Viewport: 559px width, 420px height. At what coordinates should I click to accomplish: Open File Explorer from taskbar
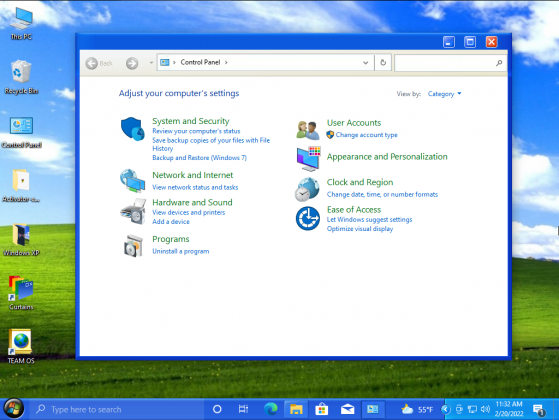(x=296, y=409)
